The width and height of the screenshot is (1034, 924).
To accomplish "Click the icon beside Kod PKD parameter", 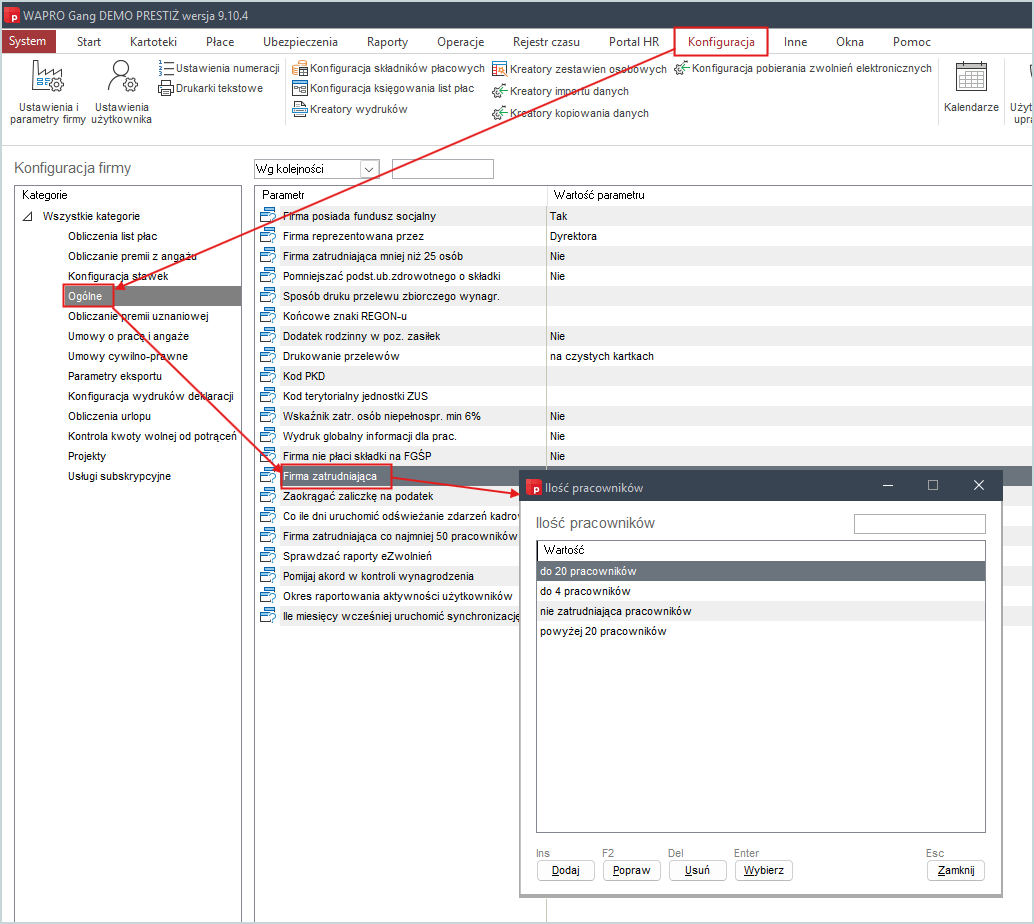I will click(268, 376).
